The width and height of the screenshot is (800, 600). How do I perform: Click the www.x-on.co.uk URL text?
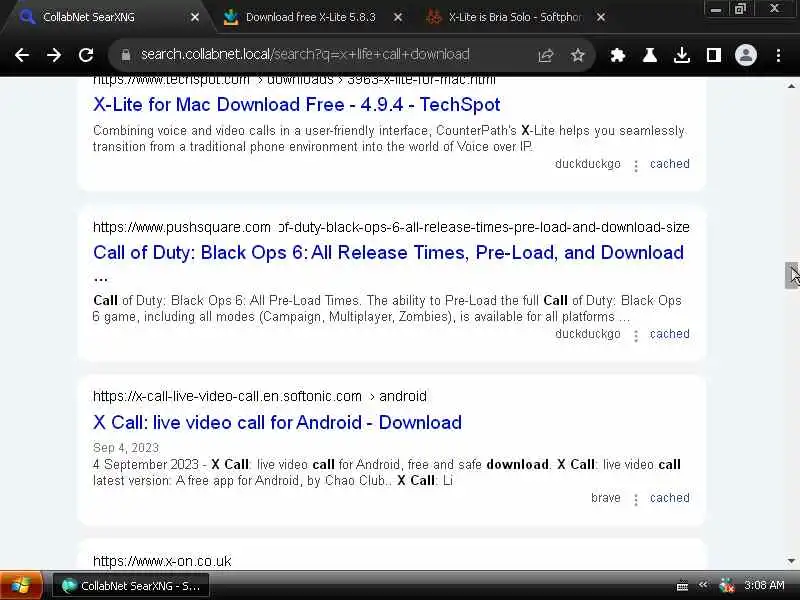(x=162, y=561)
